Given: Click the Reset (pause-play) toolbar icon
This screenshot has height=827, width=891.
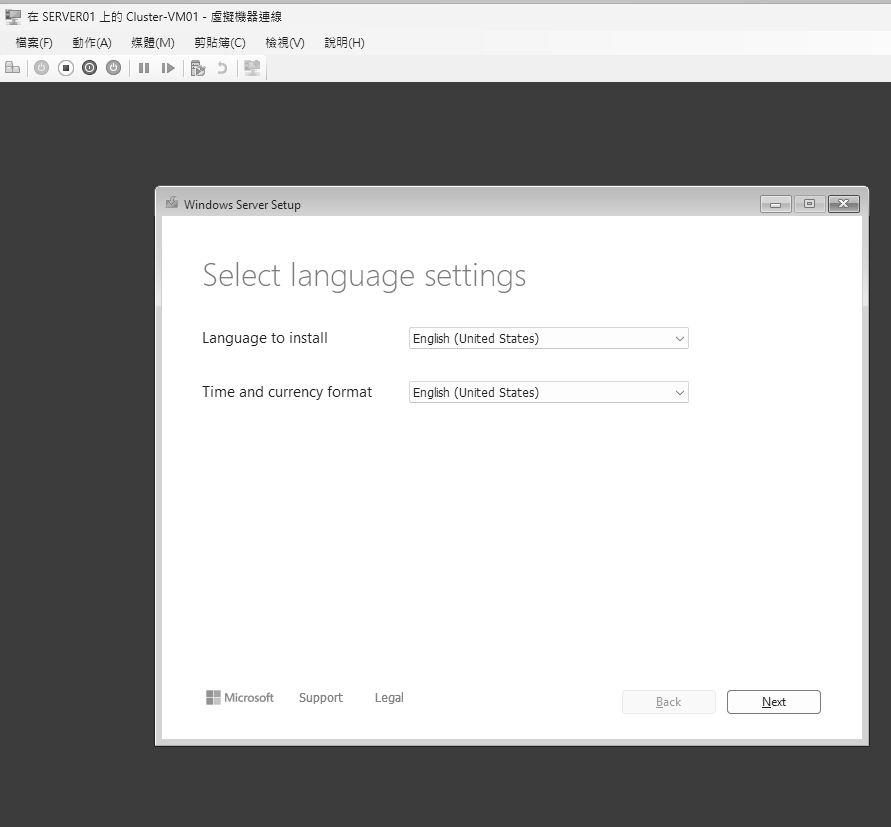Looking at the screenshot, I should click(168, 68).
